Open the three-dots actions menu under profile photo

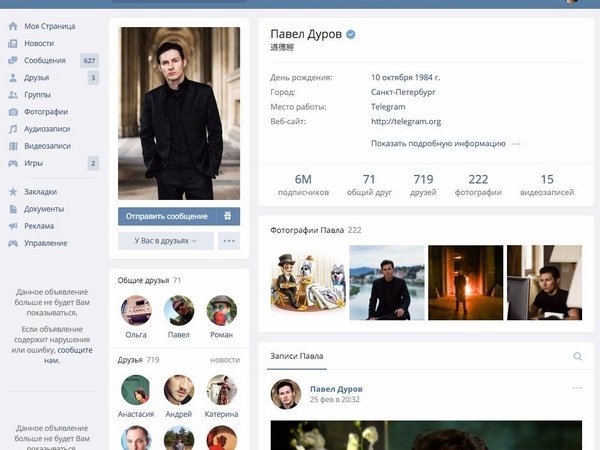click(x=229, y=241)
